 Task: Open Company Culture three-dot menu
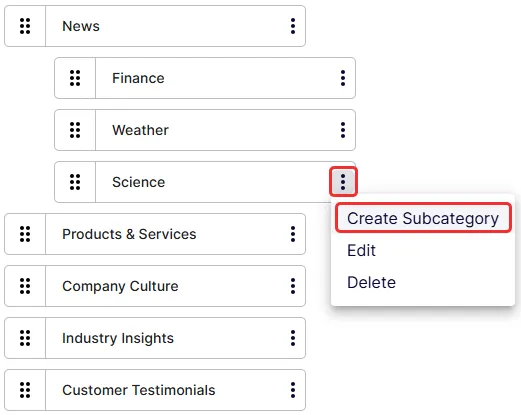(x=293, y=286)
